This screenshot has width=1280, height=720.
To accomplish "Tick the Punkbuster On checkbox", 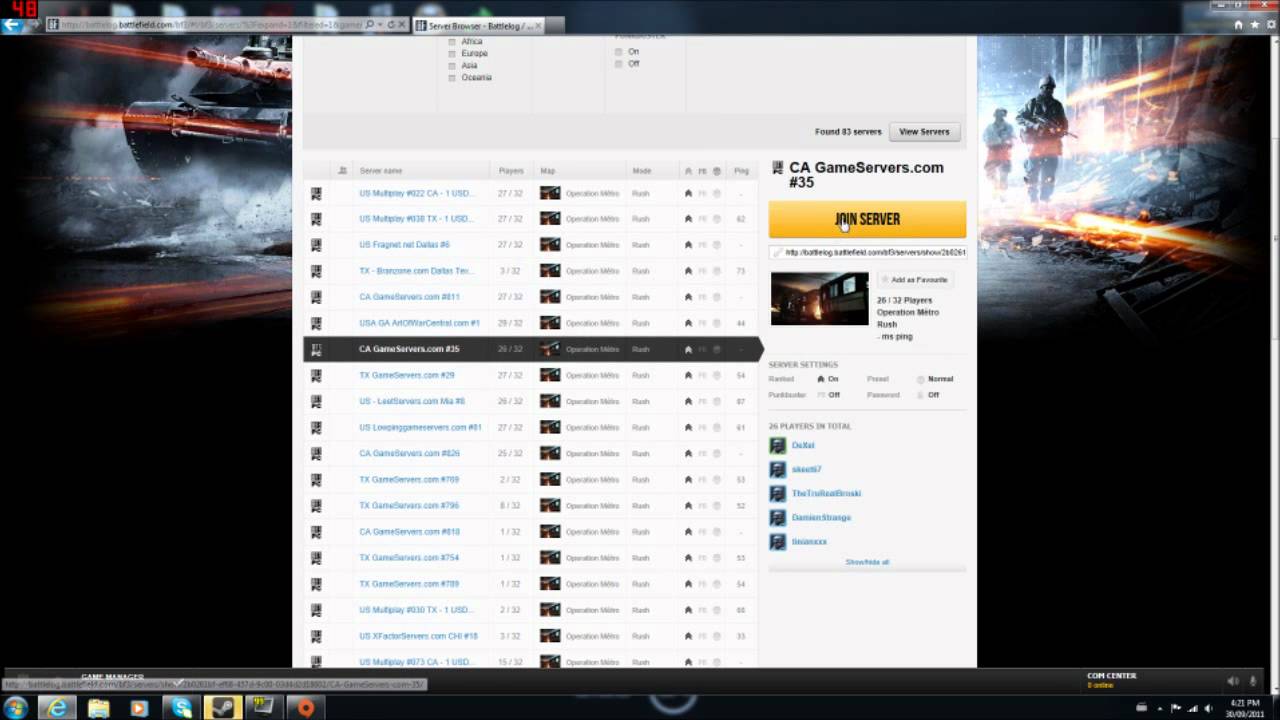I will tap(619, 52).
